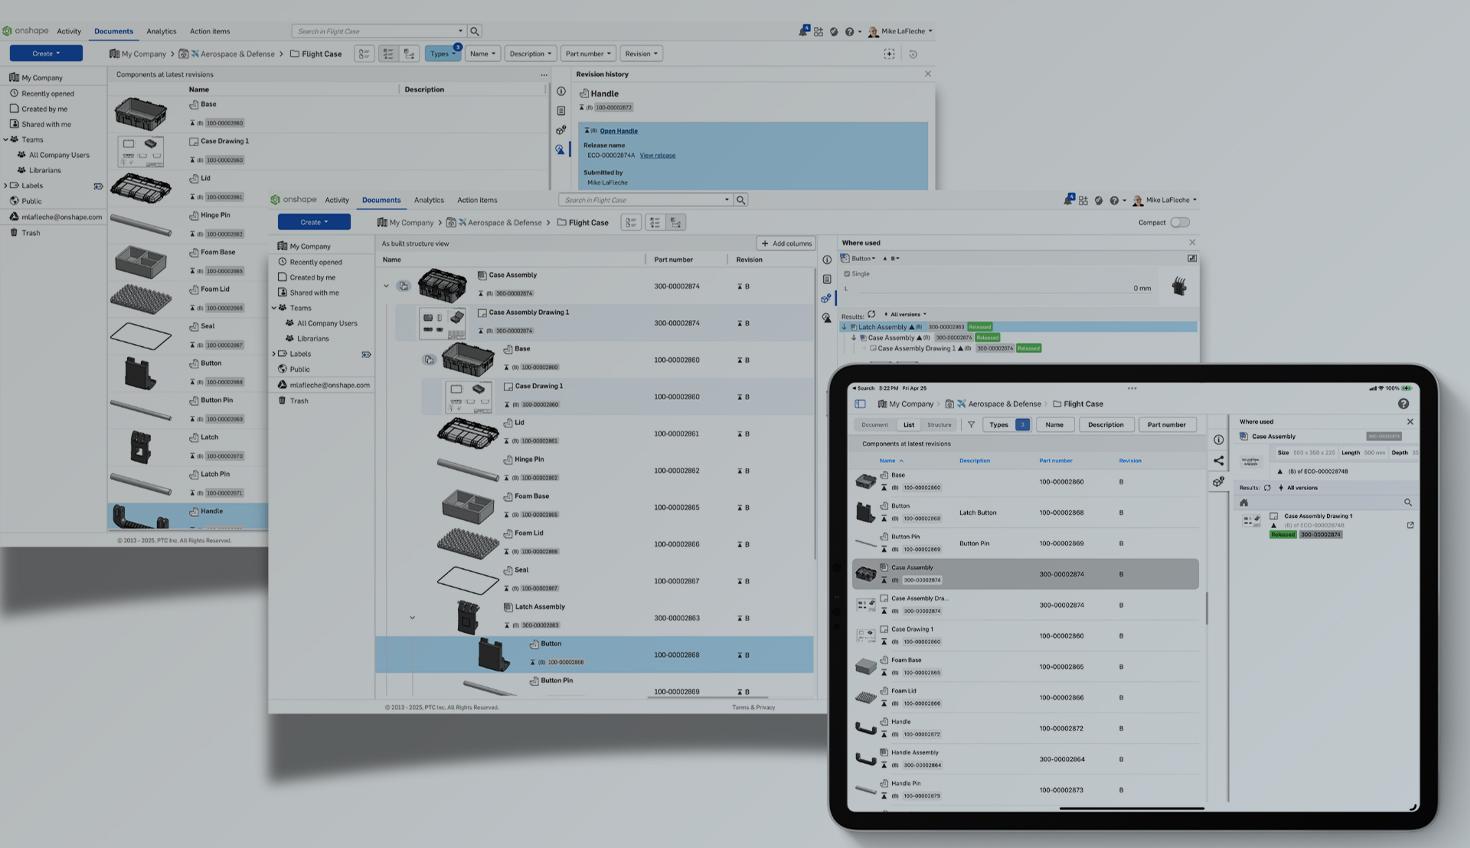
Task: Open the where used icon in middle window
Action: point(826,298)
